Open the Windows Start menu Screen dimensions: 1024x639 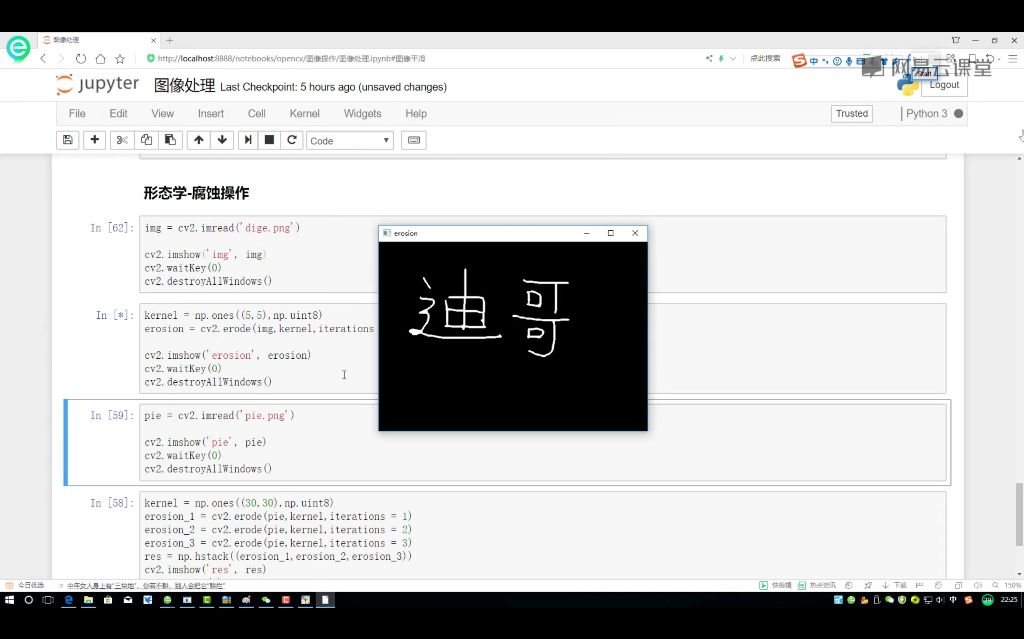coord(9,599)
